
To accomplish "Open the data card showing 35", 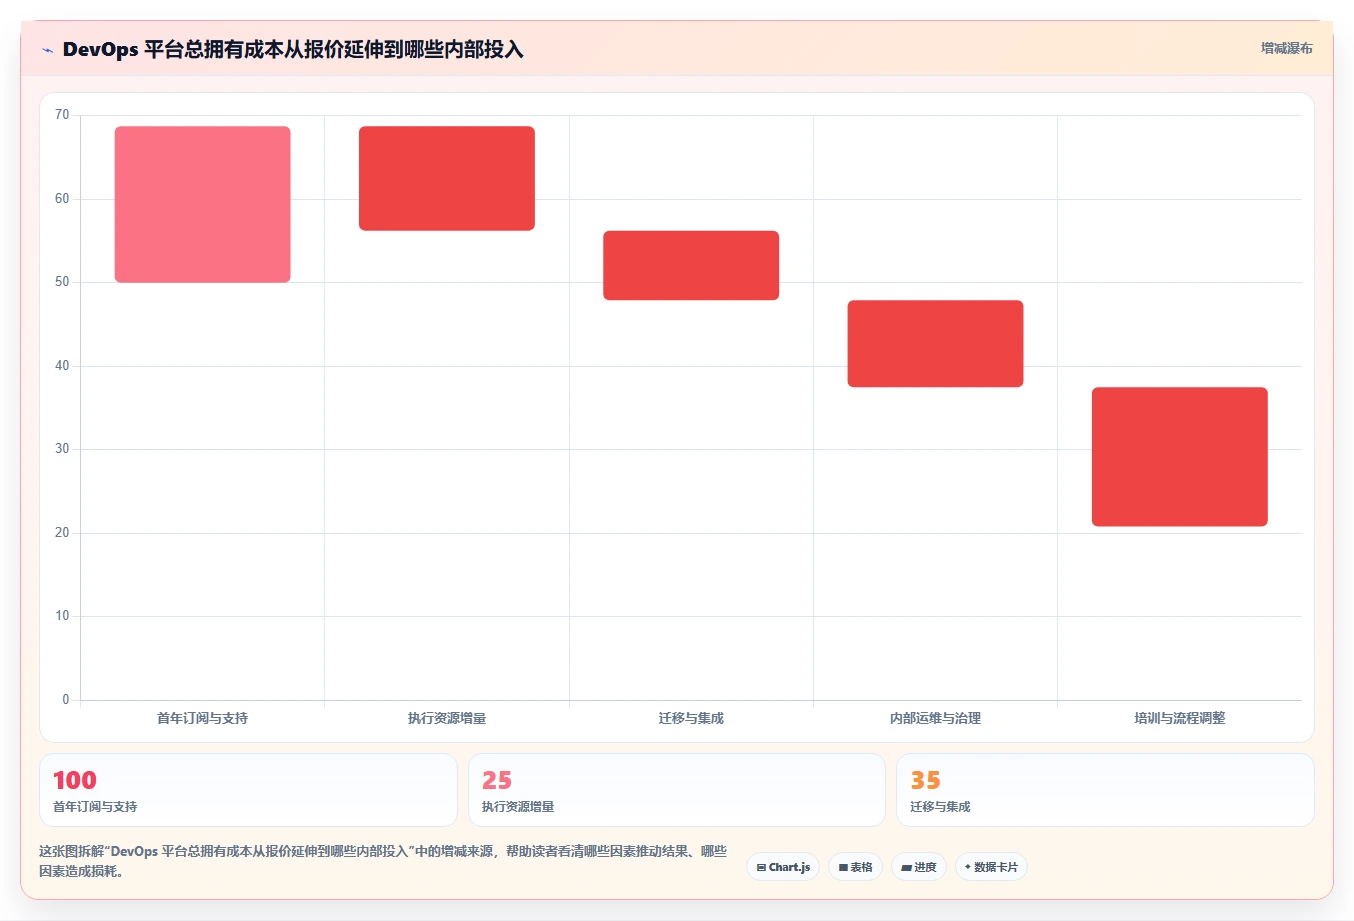I will [1105, 790].
